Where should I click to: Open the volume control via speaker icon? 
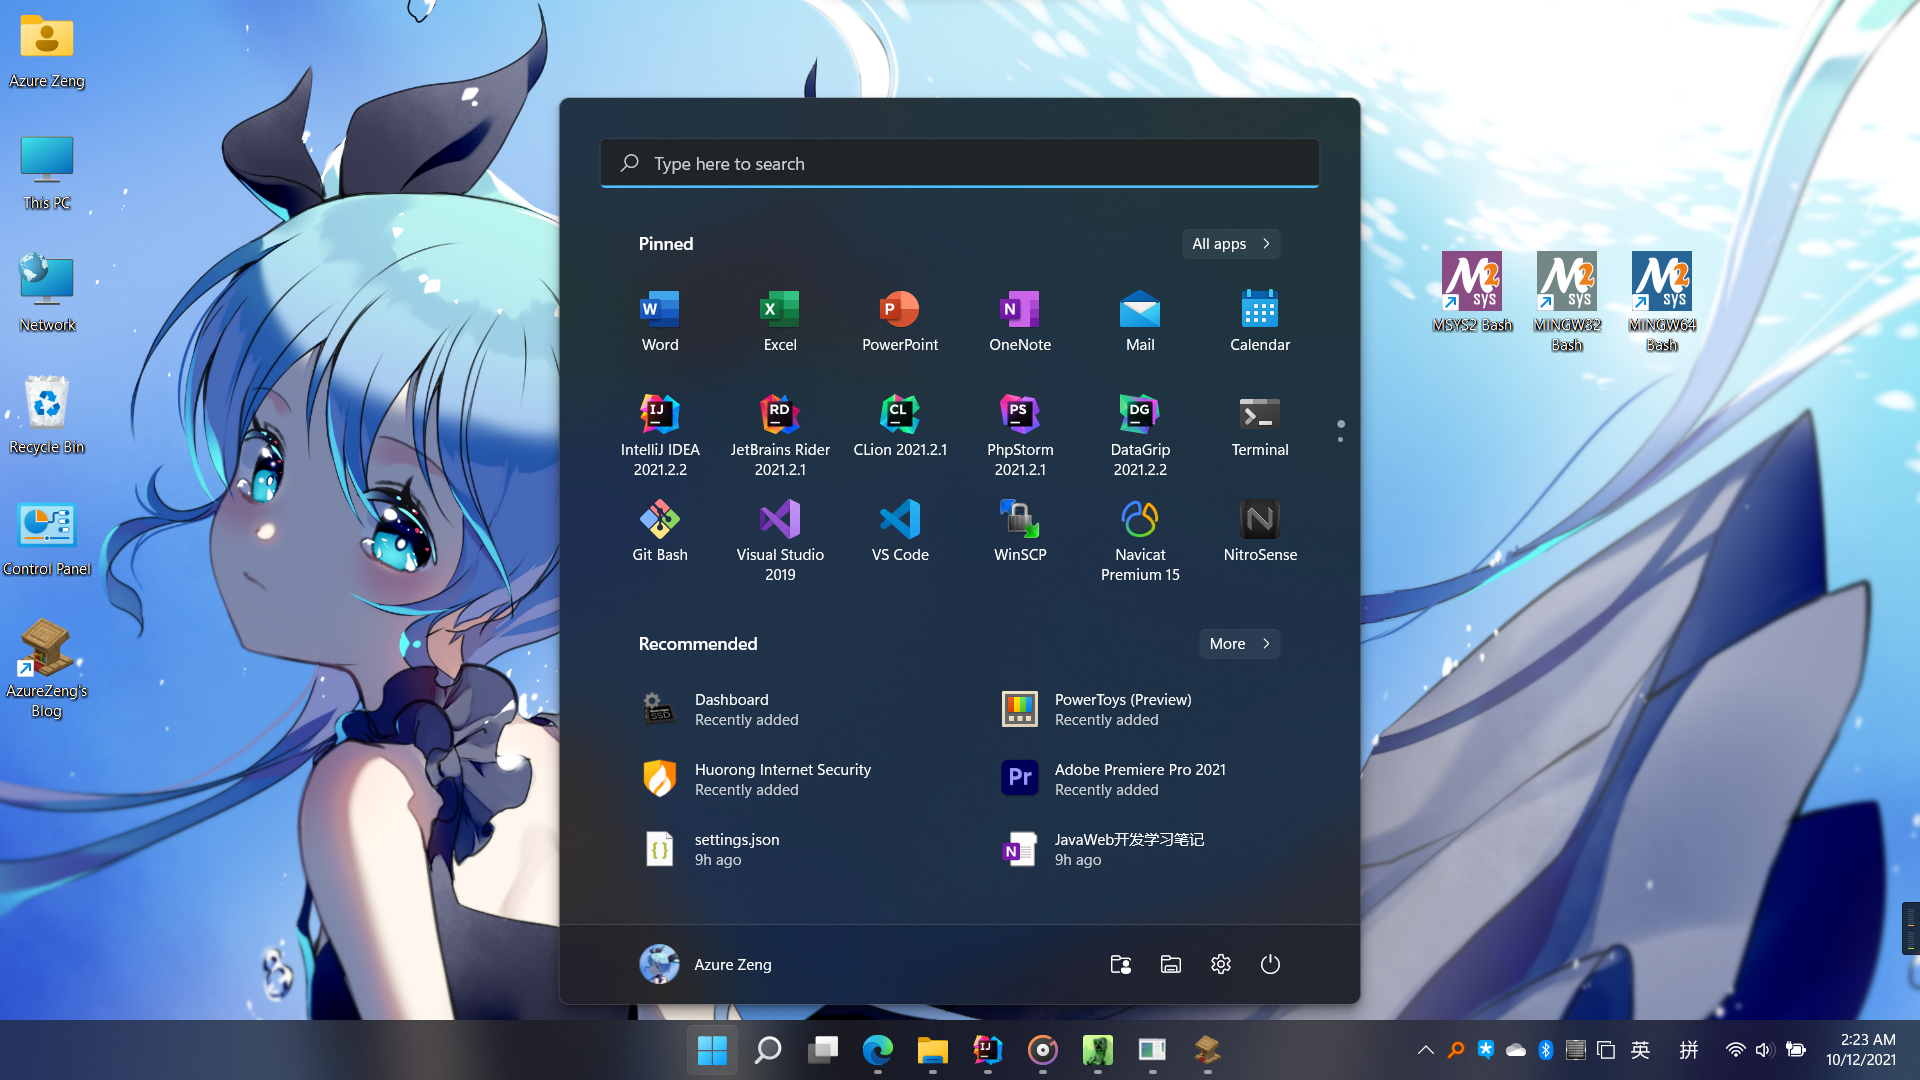1763,1050
